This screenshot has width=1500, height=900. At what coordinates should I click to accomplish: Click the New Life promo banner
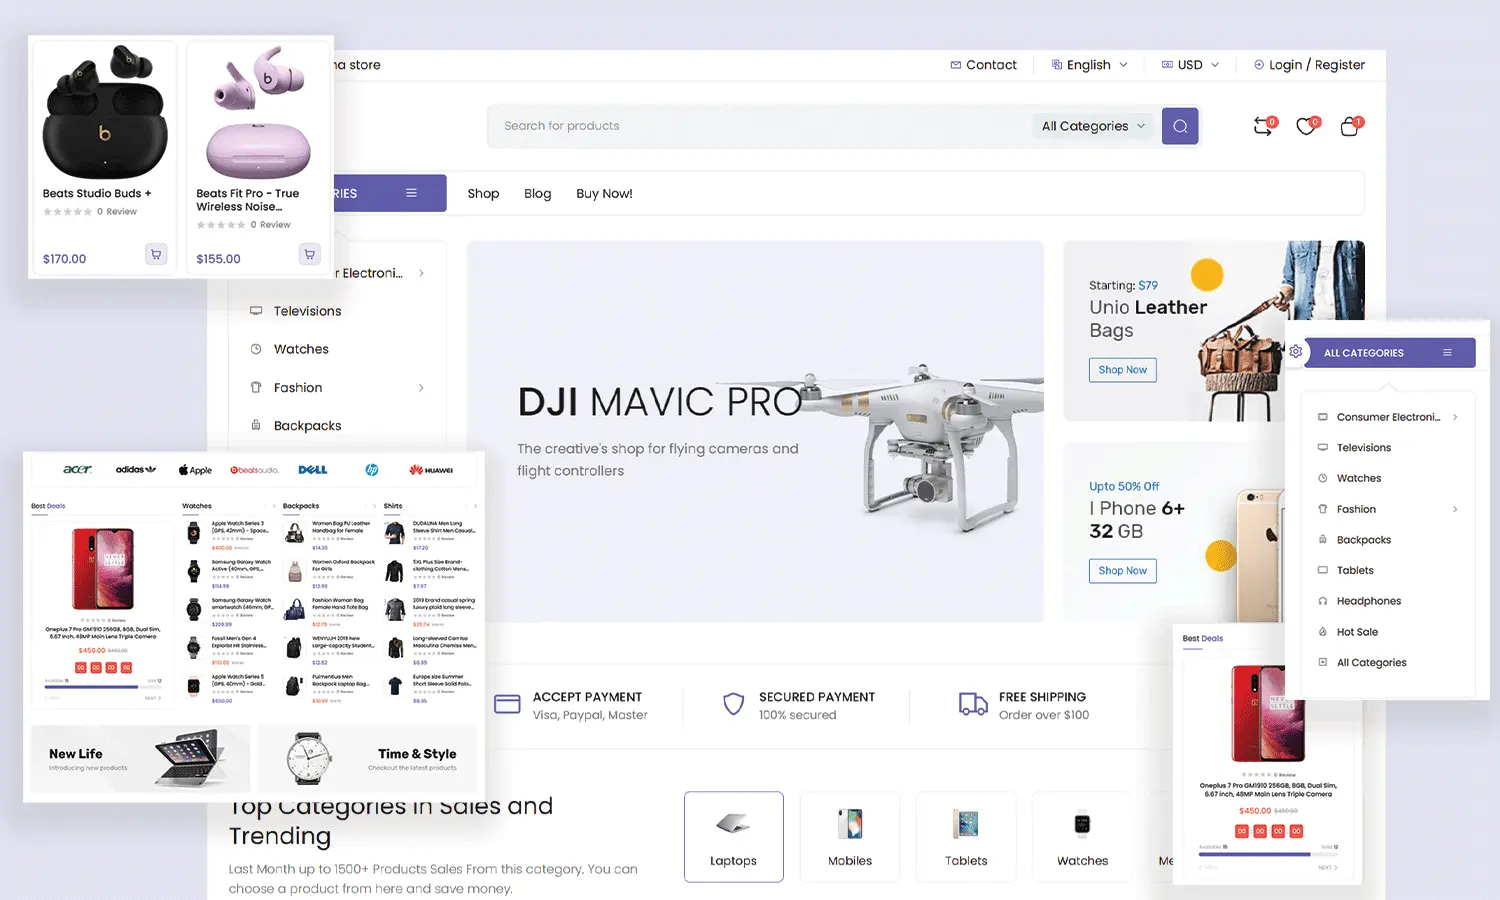point(140,758)
